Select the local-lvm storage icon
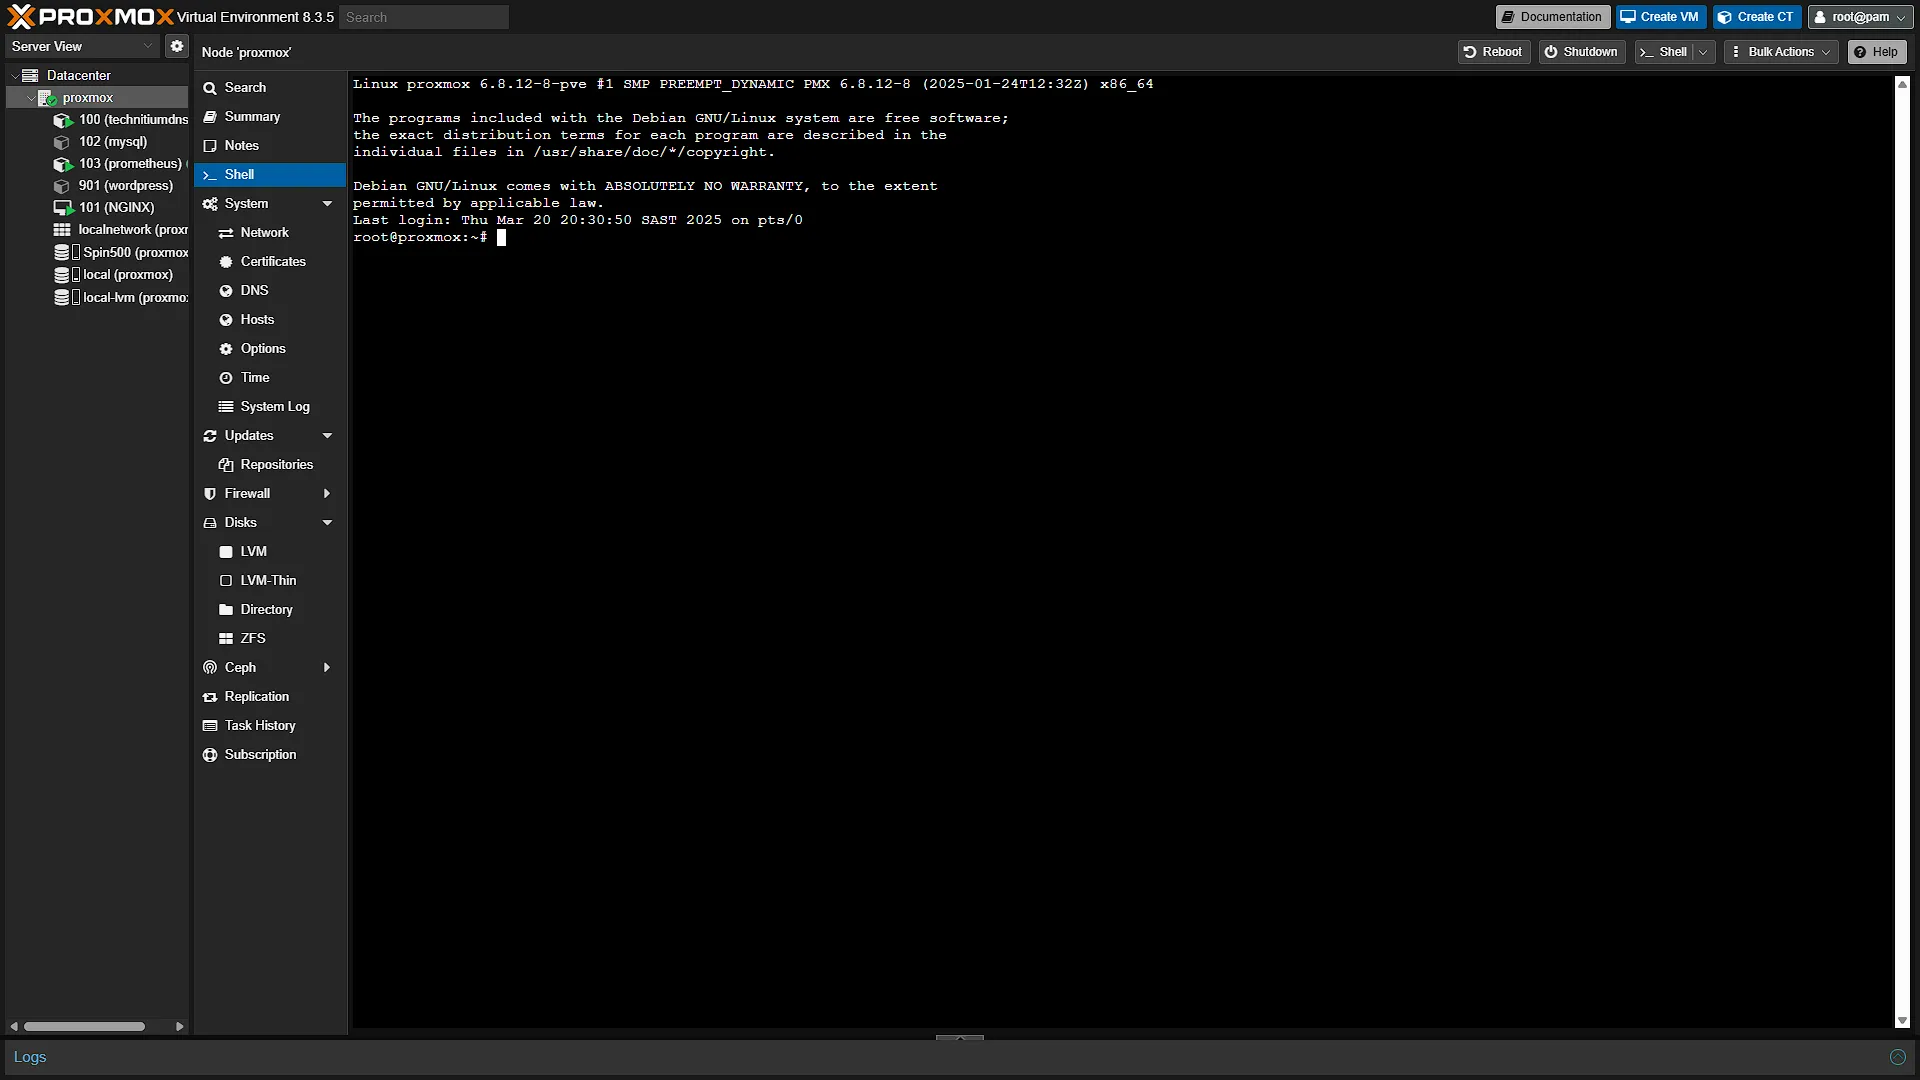This screenshot has width=1920, height=1080. pyautogui.click(x=62, y=298)
